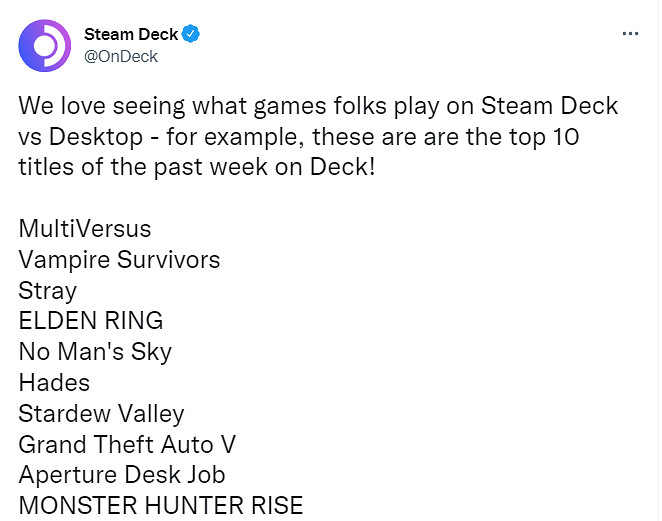Click the Stray game title
The image size is (662, 521).
tap(47, 291)
